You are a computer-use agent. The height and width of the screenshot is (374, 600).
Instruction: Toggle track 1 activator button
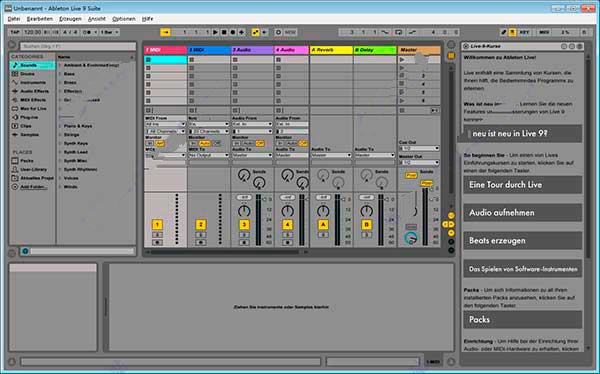[x=157, y=225]
